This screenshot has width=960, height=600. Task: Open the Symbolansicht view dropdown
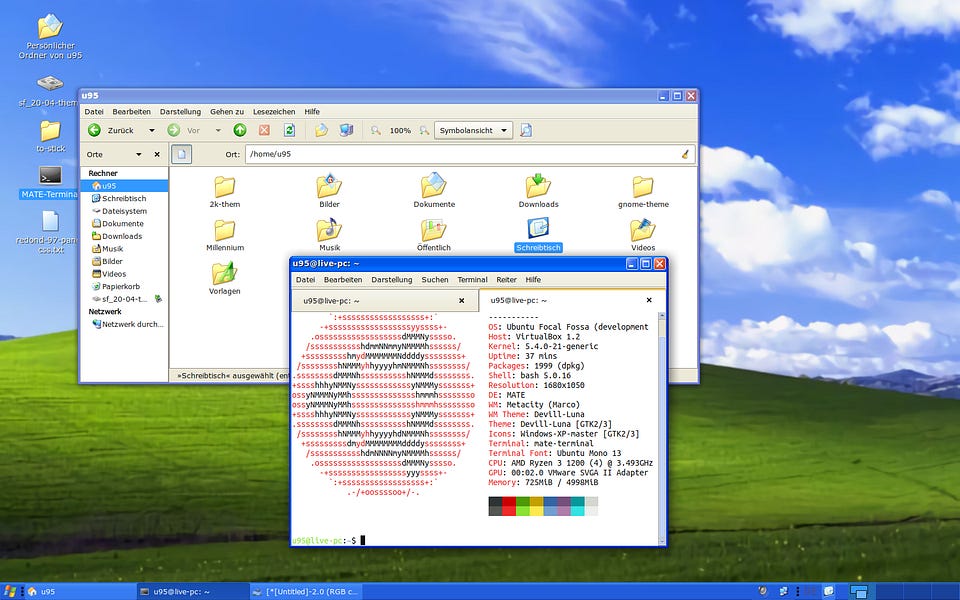tap(472, 130)
